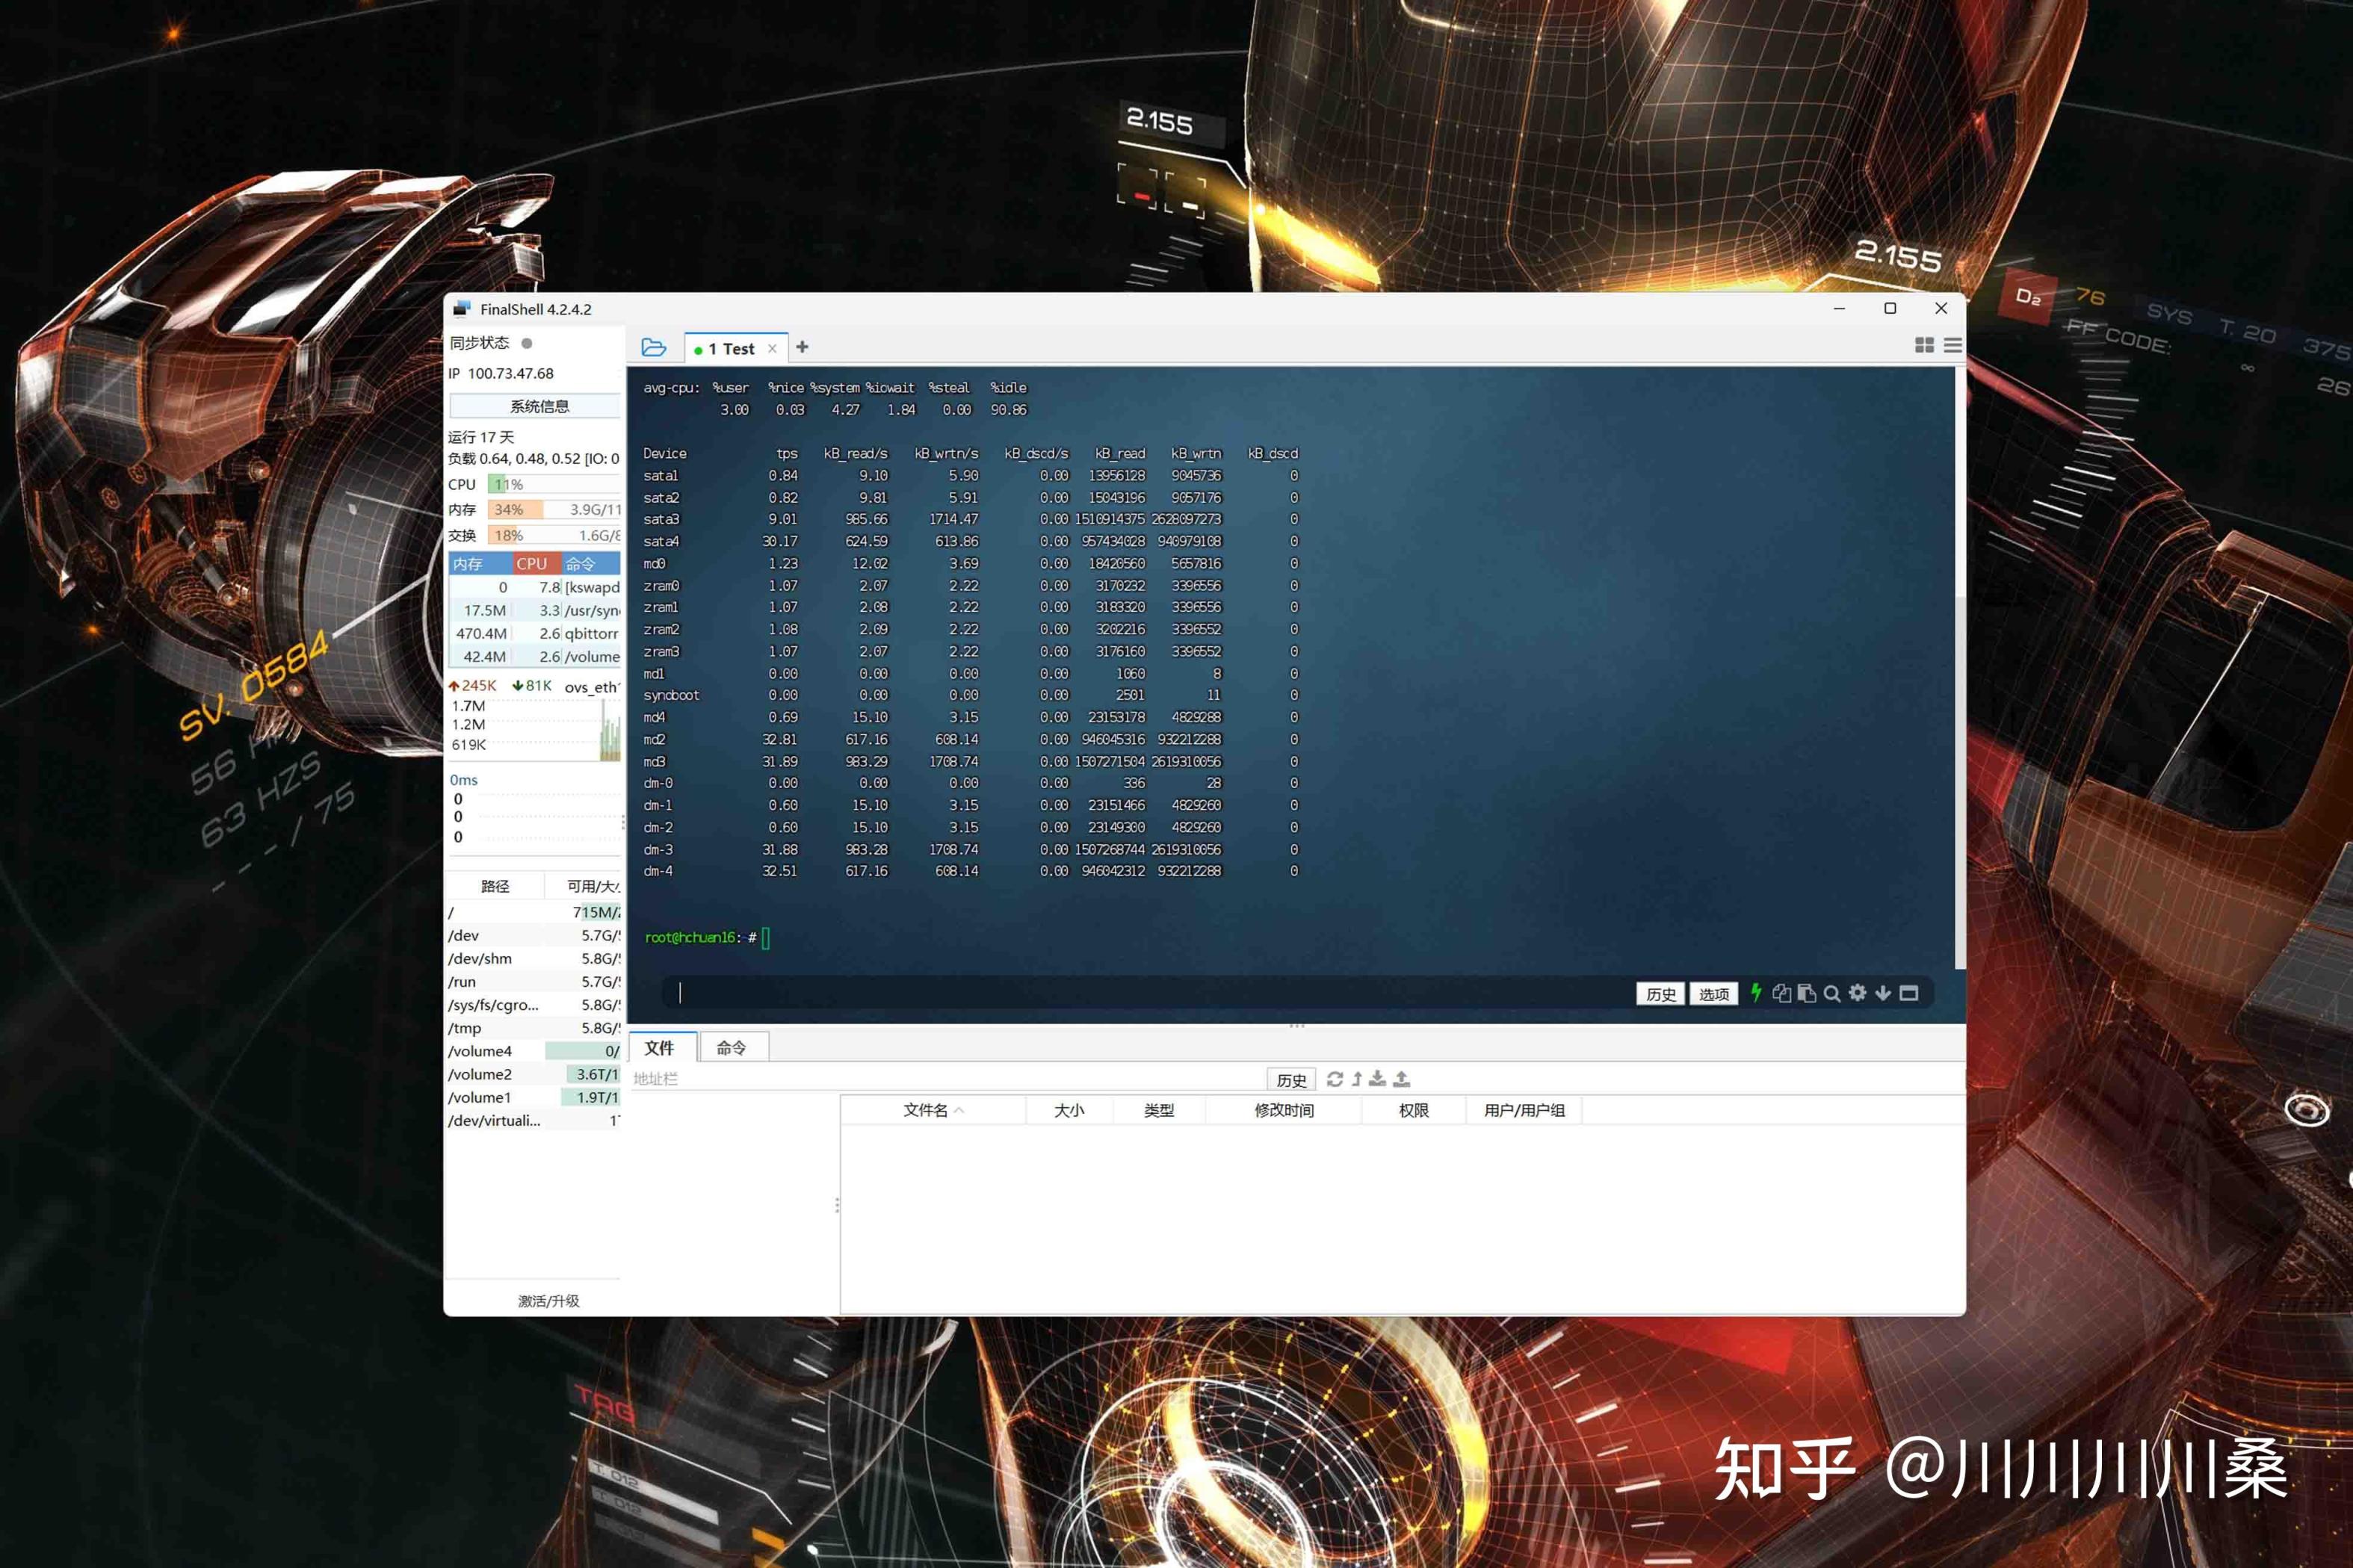Viewport: 2353px width, 1568px height.
Task: Go to parent directory arrow icon
Action: click(1357, 1079)
